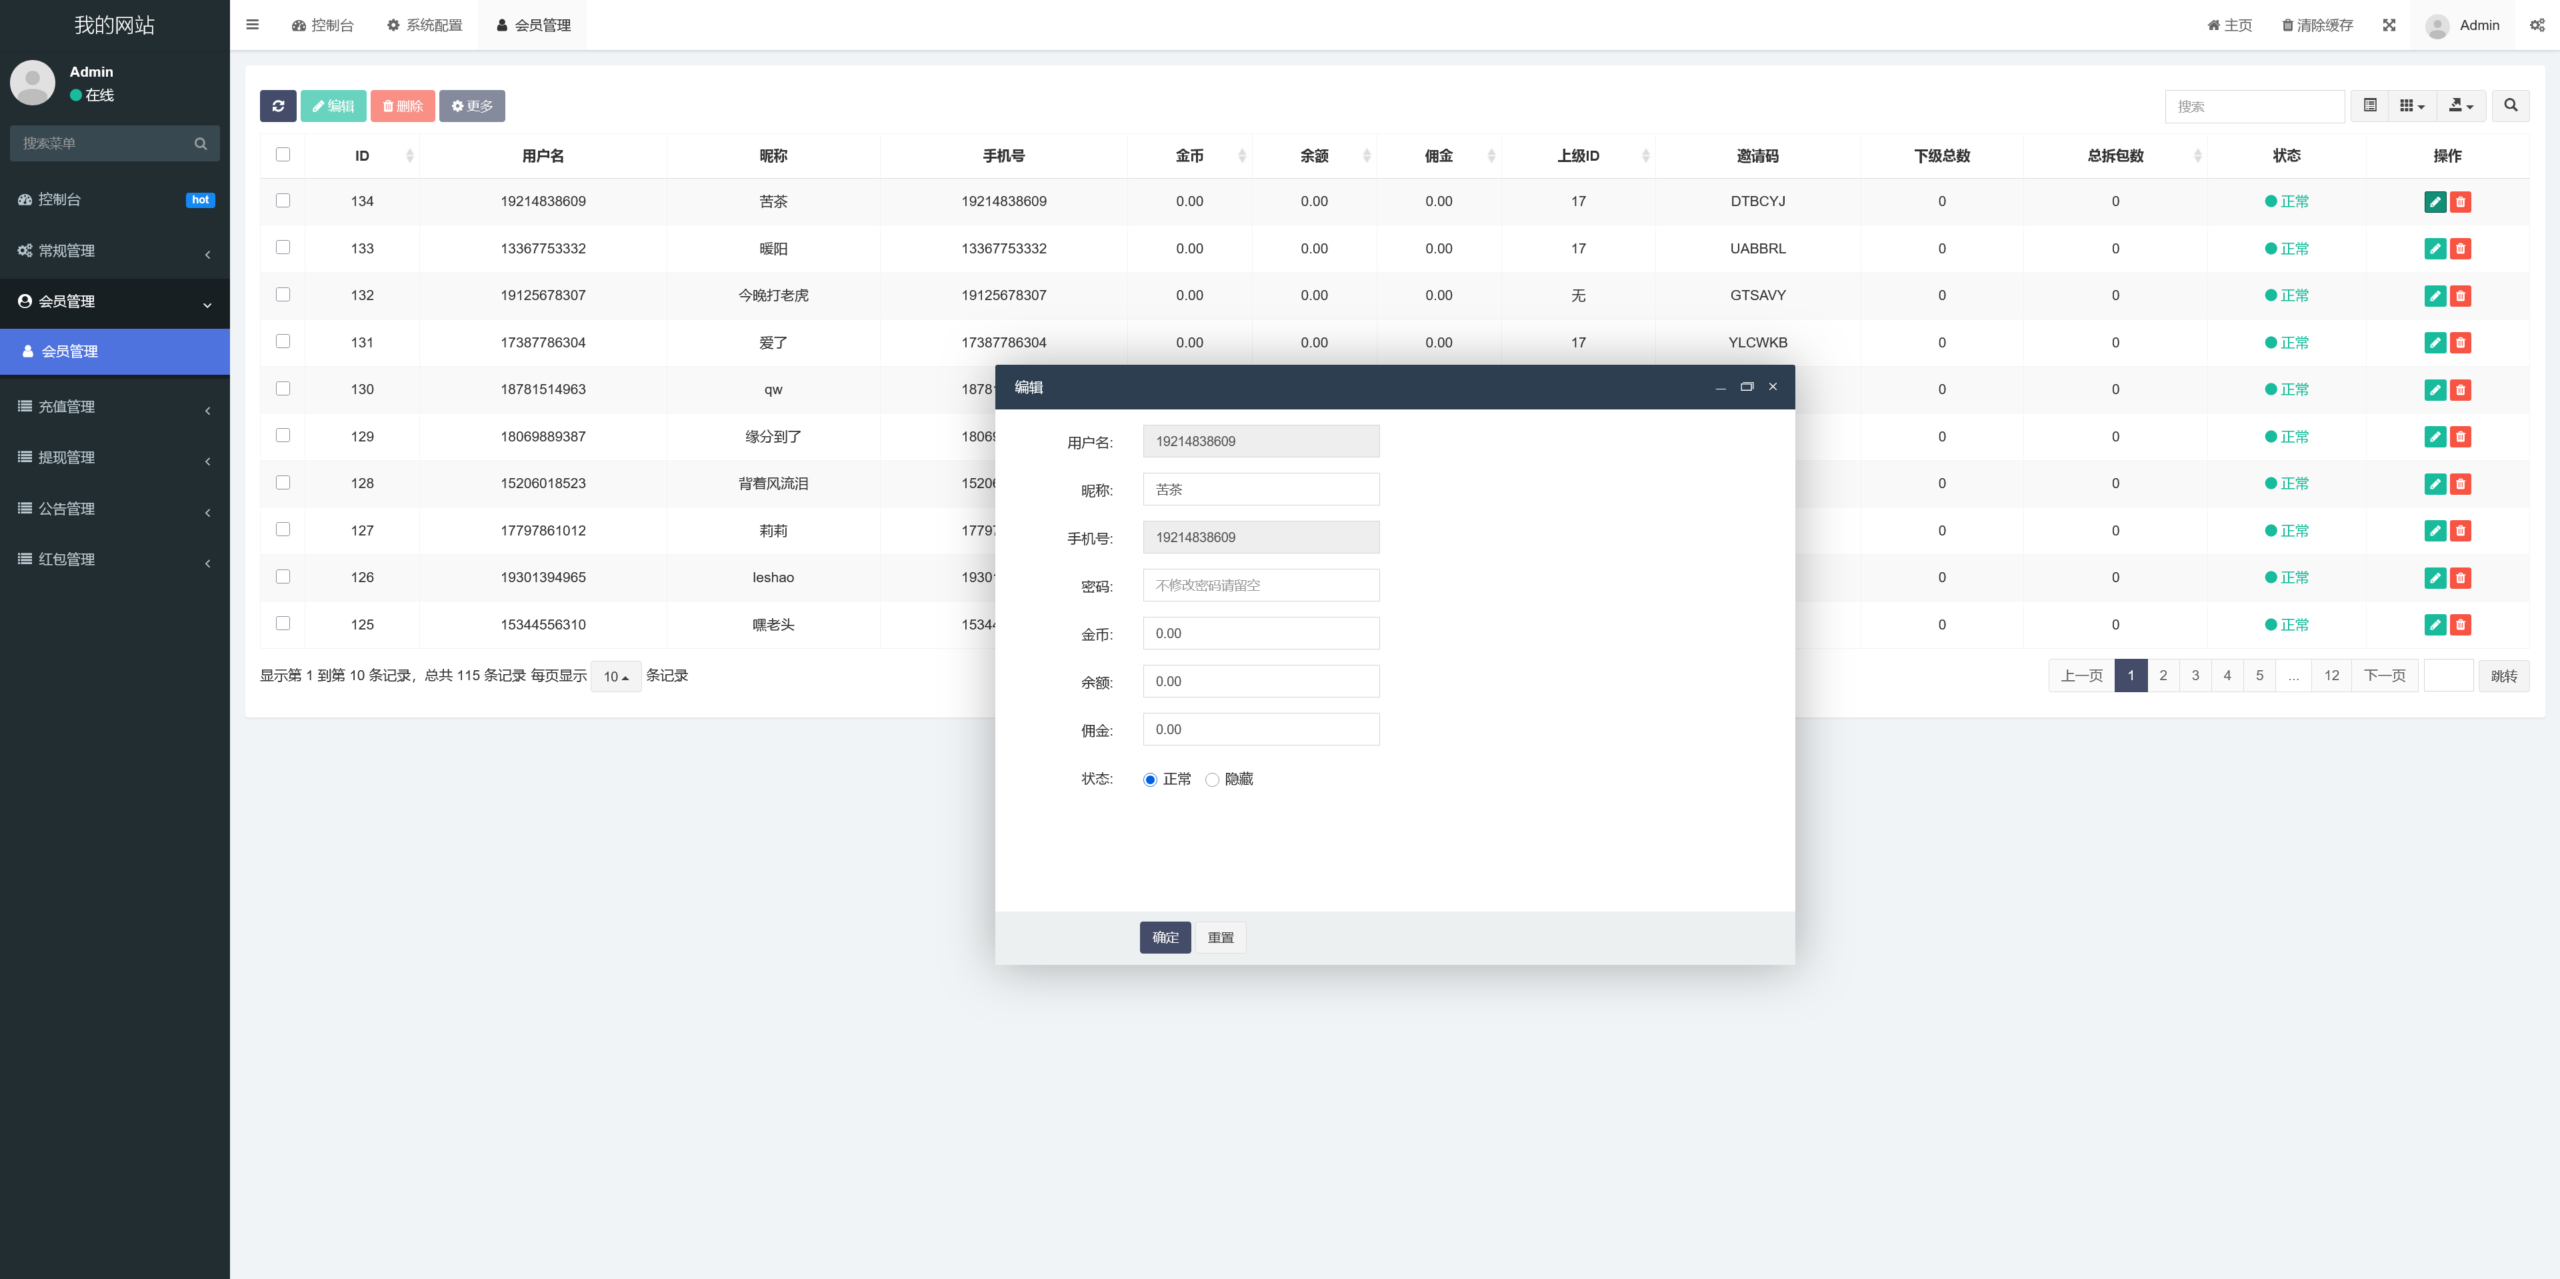Open the page size dropdown showing 10
Image resolution: width=2560 pixels, height=1279 pixels.
(x=616, y=677)
